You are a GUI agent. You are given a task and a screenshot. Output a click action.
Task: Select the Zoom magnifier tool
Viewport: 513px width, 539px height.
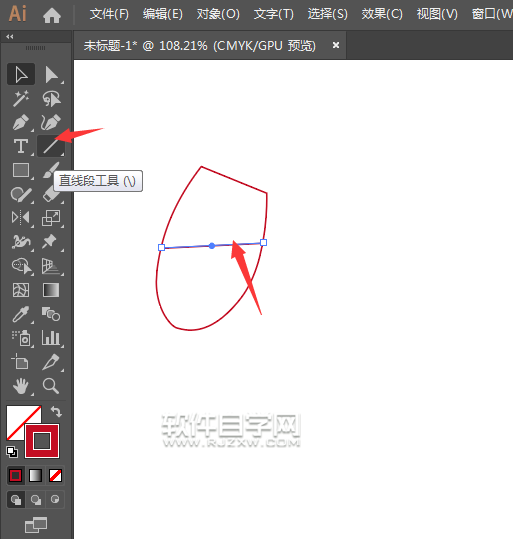[x=51, y=386]
